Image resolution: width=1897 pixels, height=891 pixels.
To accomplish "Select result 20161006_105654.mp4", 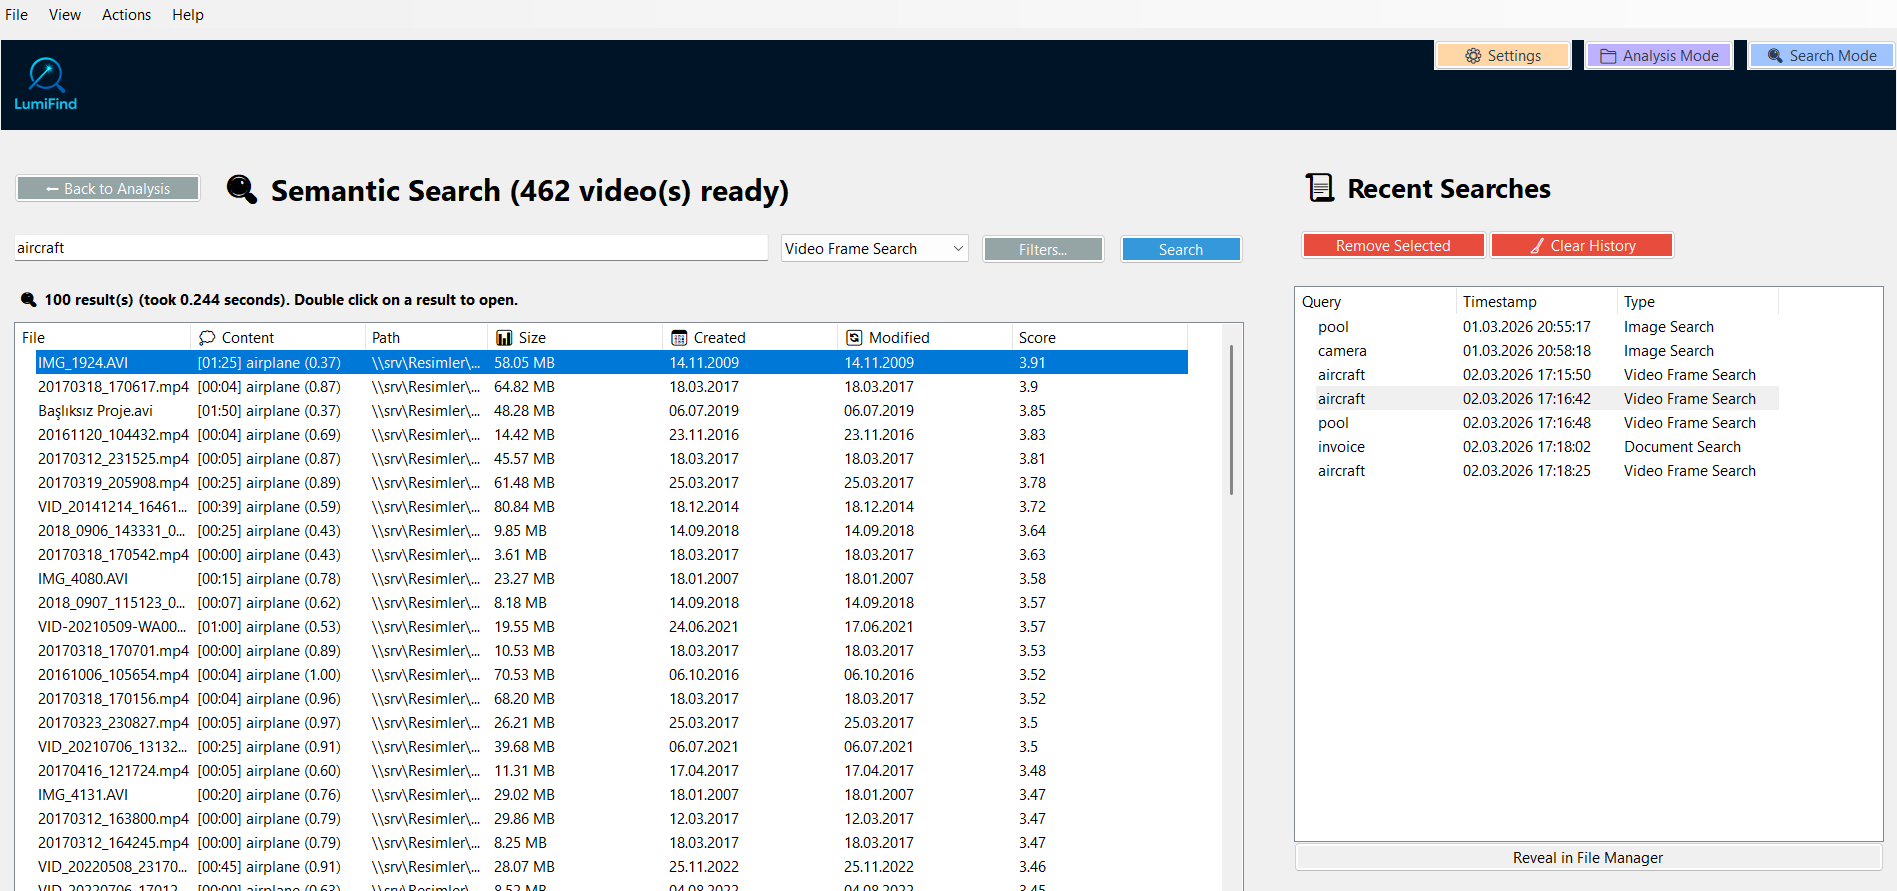I will tap(611, 675).
